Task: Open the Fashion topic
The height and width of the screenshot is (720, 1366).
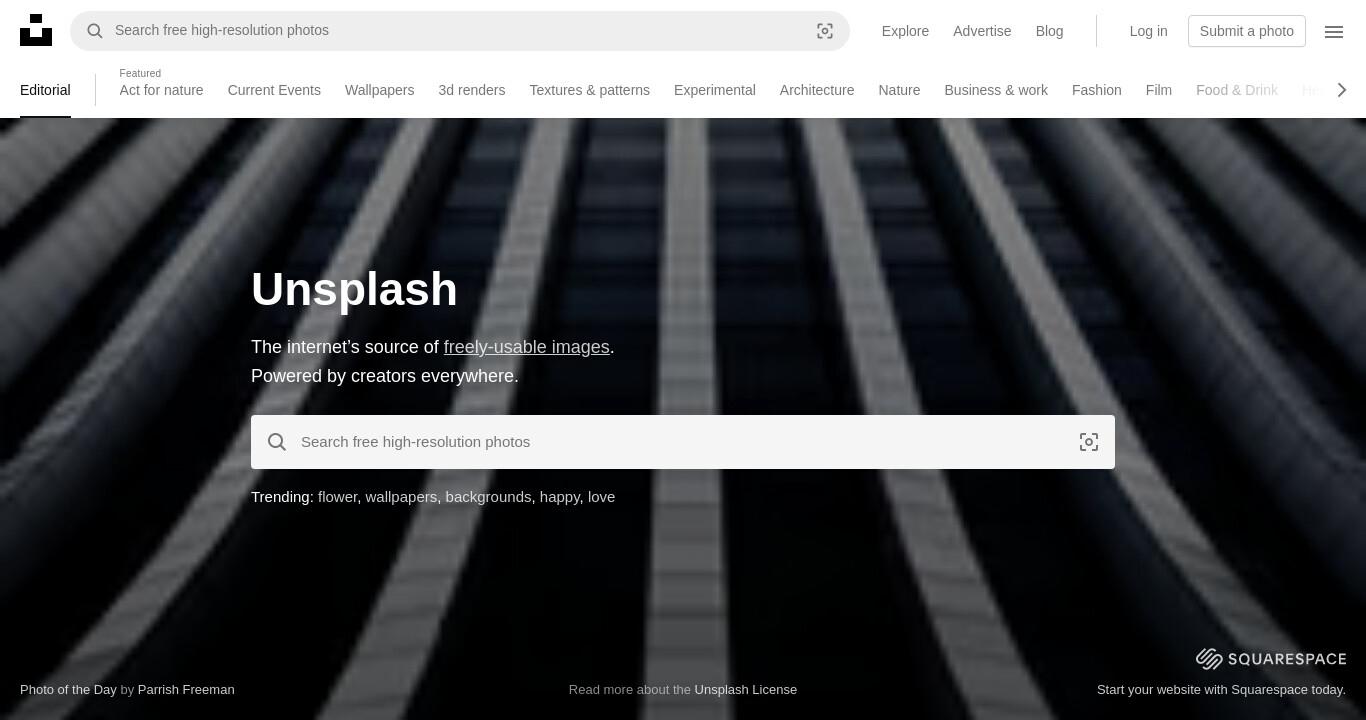Action: [x=1096, y=90]
